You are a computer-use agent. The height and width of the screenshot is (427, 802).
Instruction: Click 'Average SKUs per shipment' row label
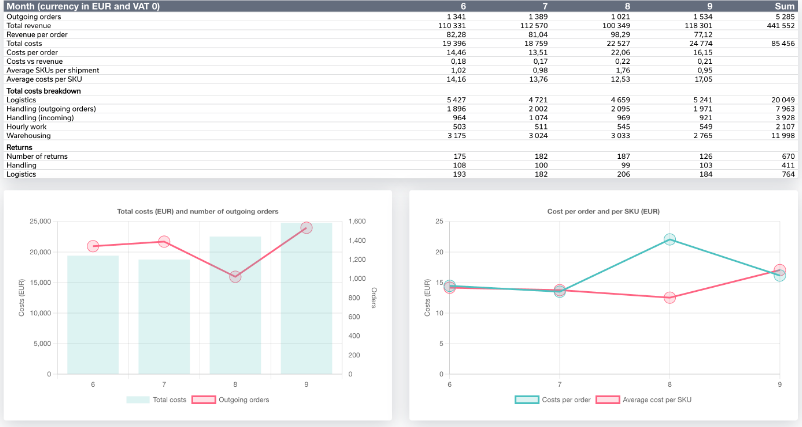coord(53,70)
